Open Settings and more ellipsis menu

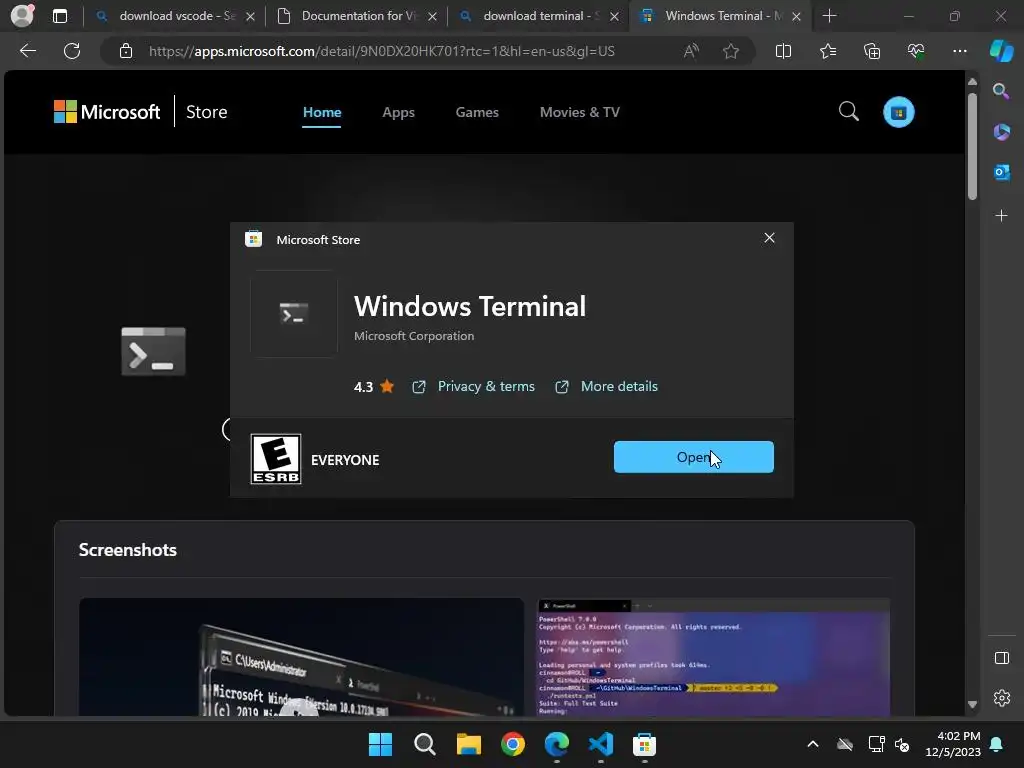pos(959,51)
